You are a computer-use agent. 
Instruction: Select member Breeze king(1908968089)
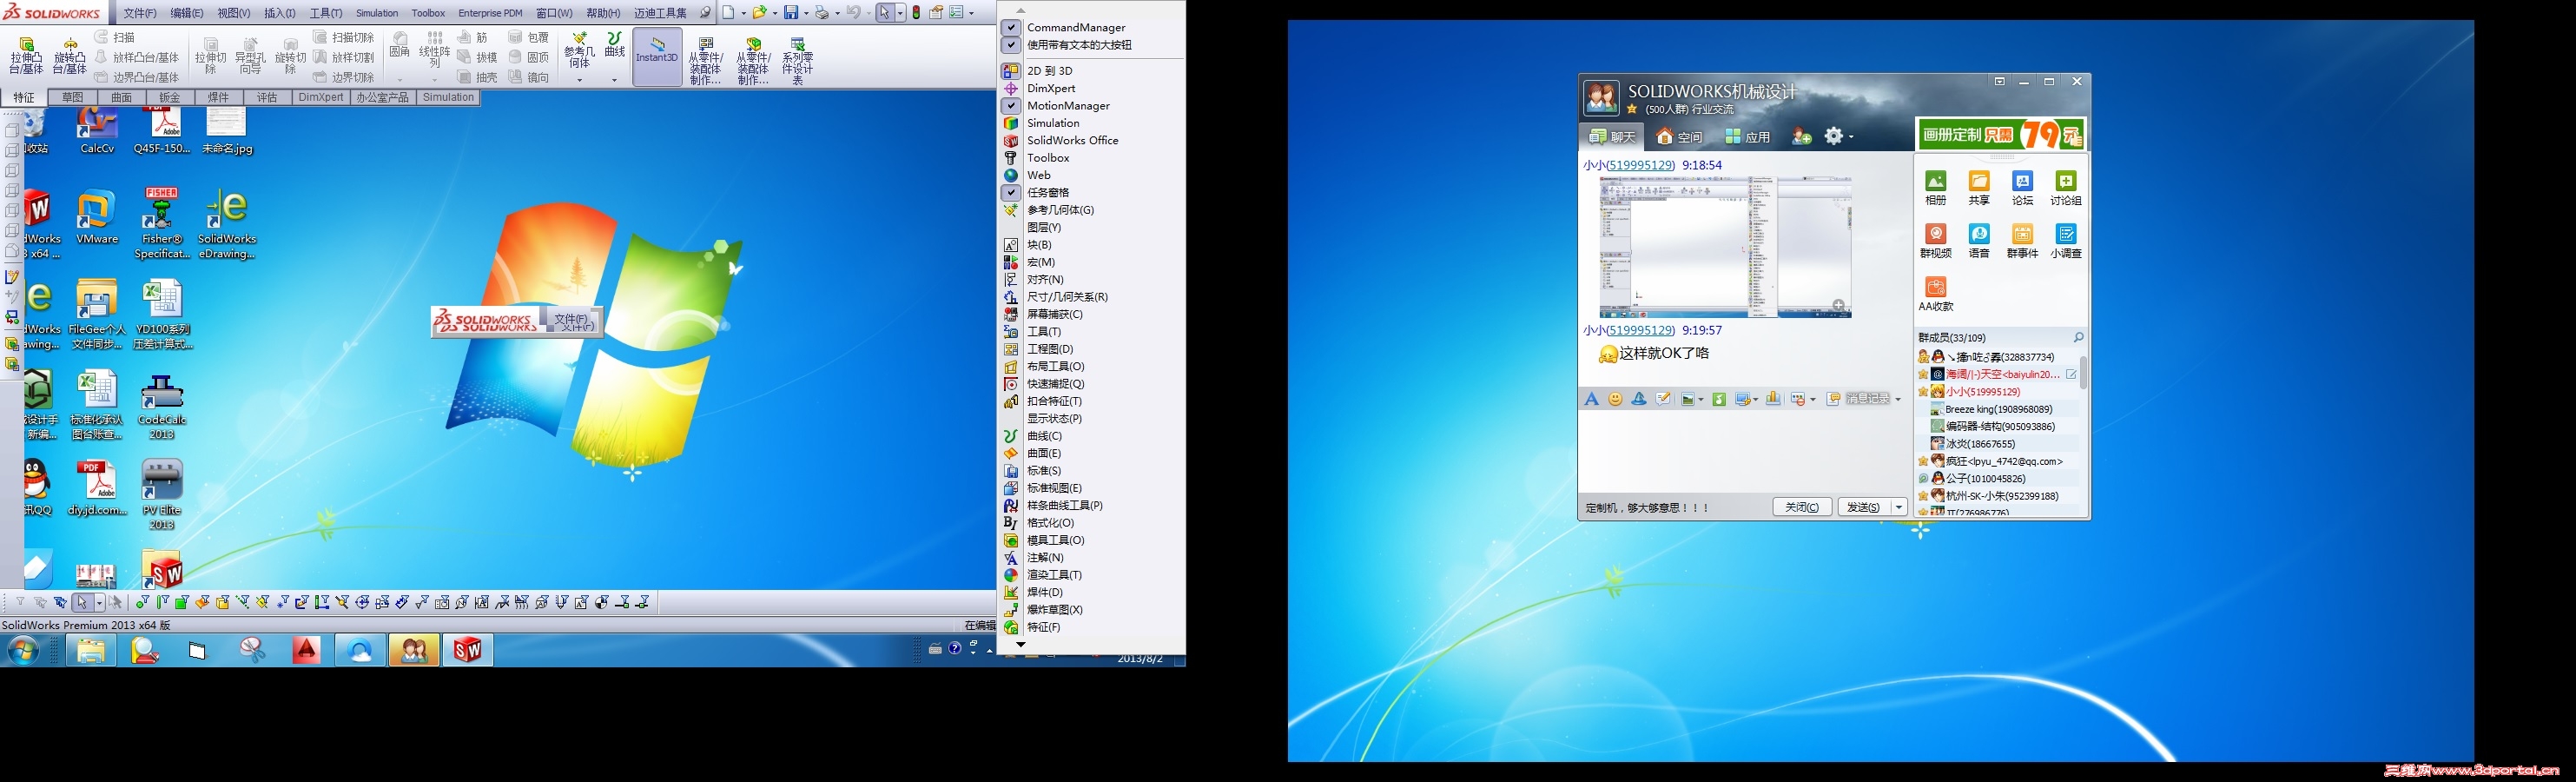point(1998,409)
